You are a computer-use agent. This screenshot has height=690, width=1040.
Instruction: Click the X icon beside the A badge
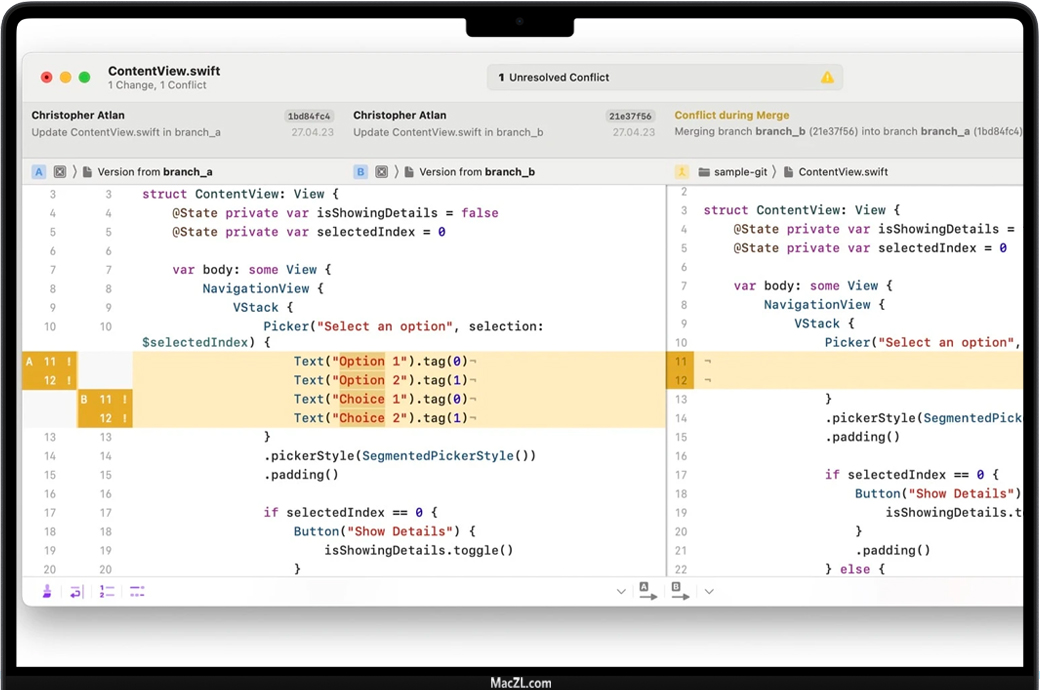(x=60, y=172)
